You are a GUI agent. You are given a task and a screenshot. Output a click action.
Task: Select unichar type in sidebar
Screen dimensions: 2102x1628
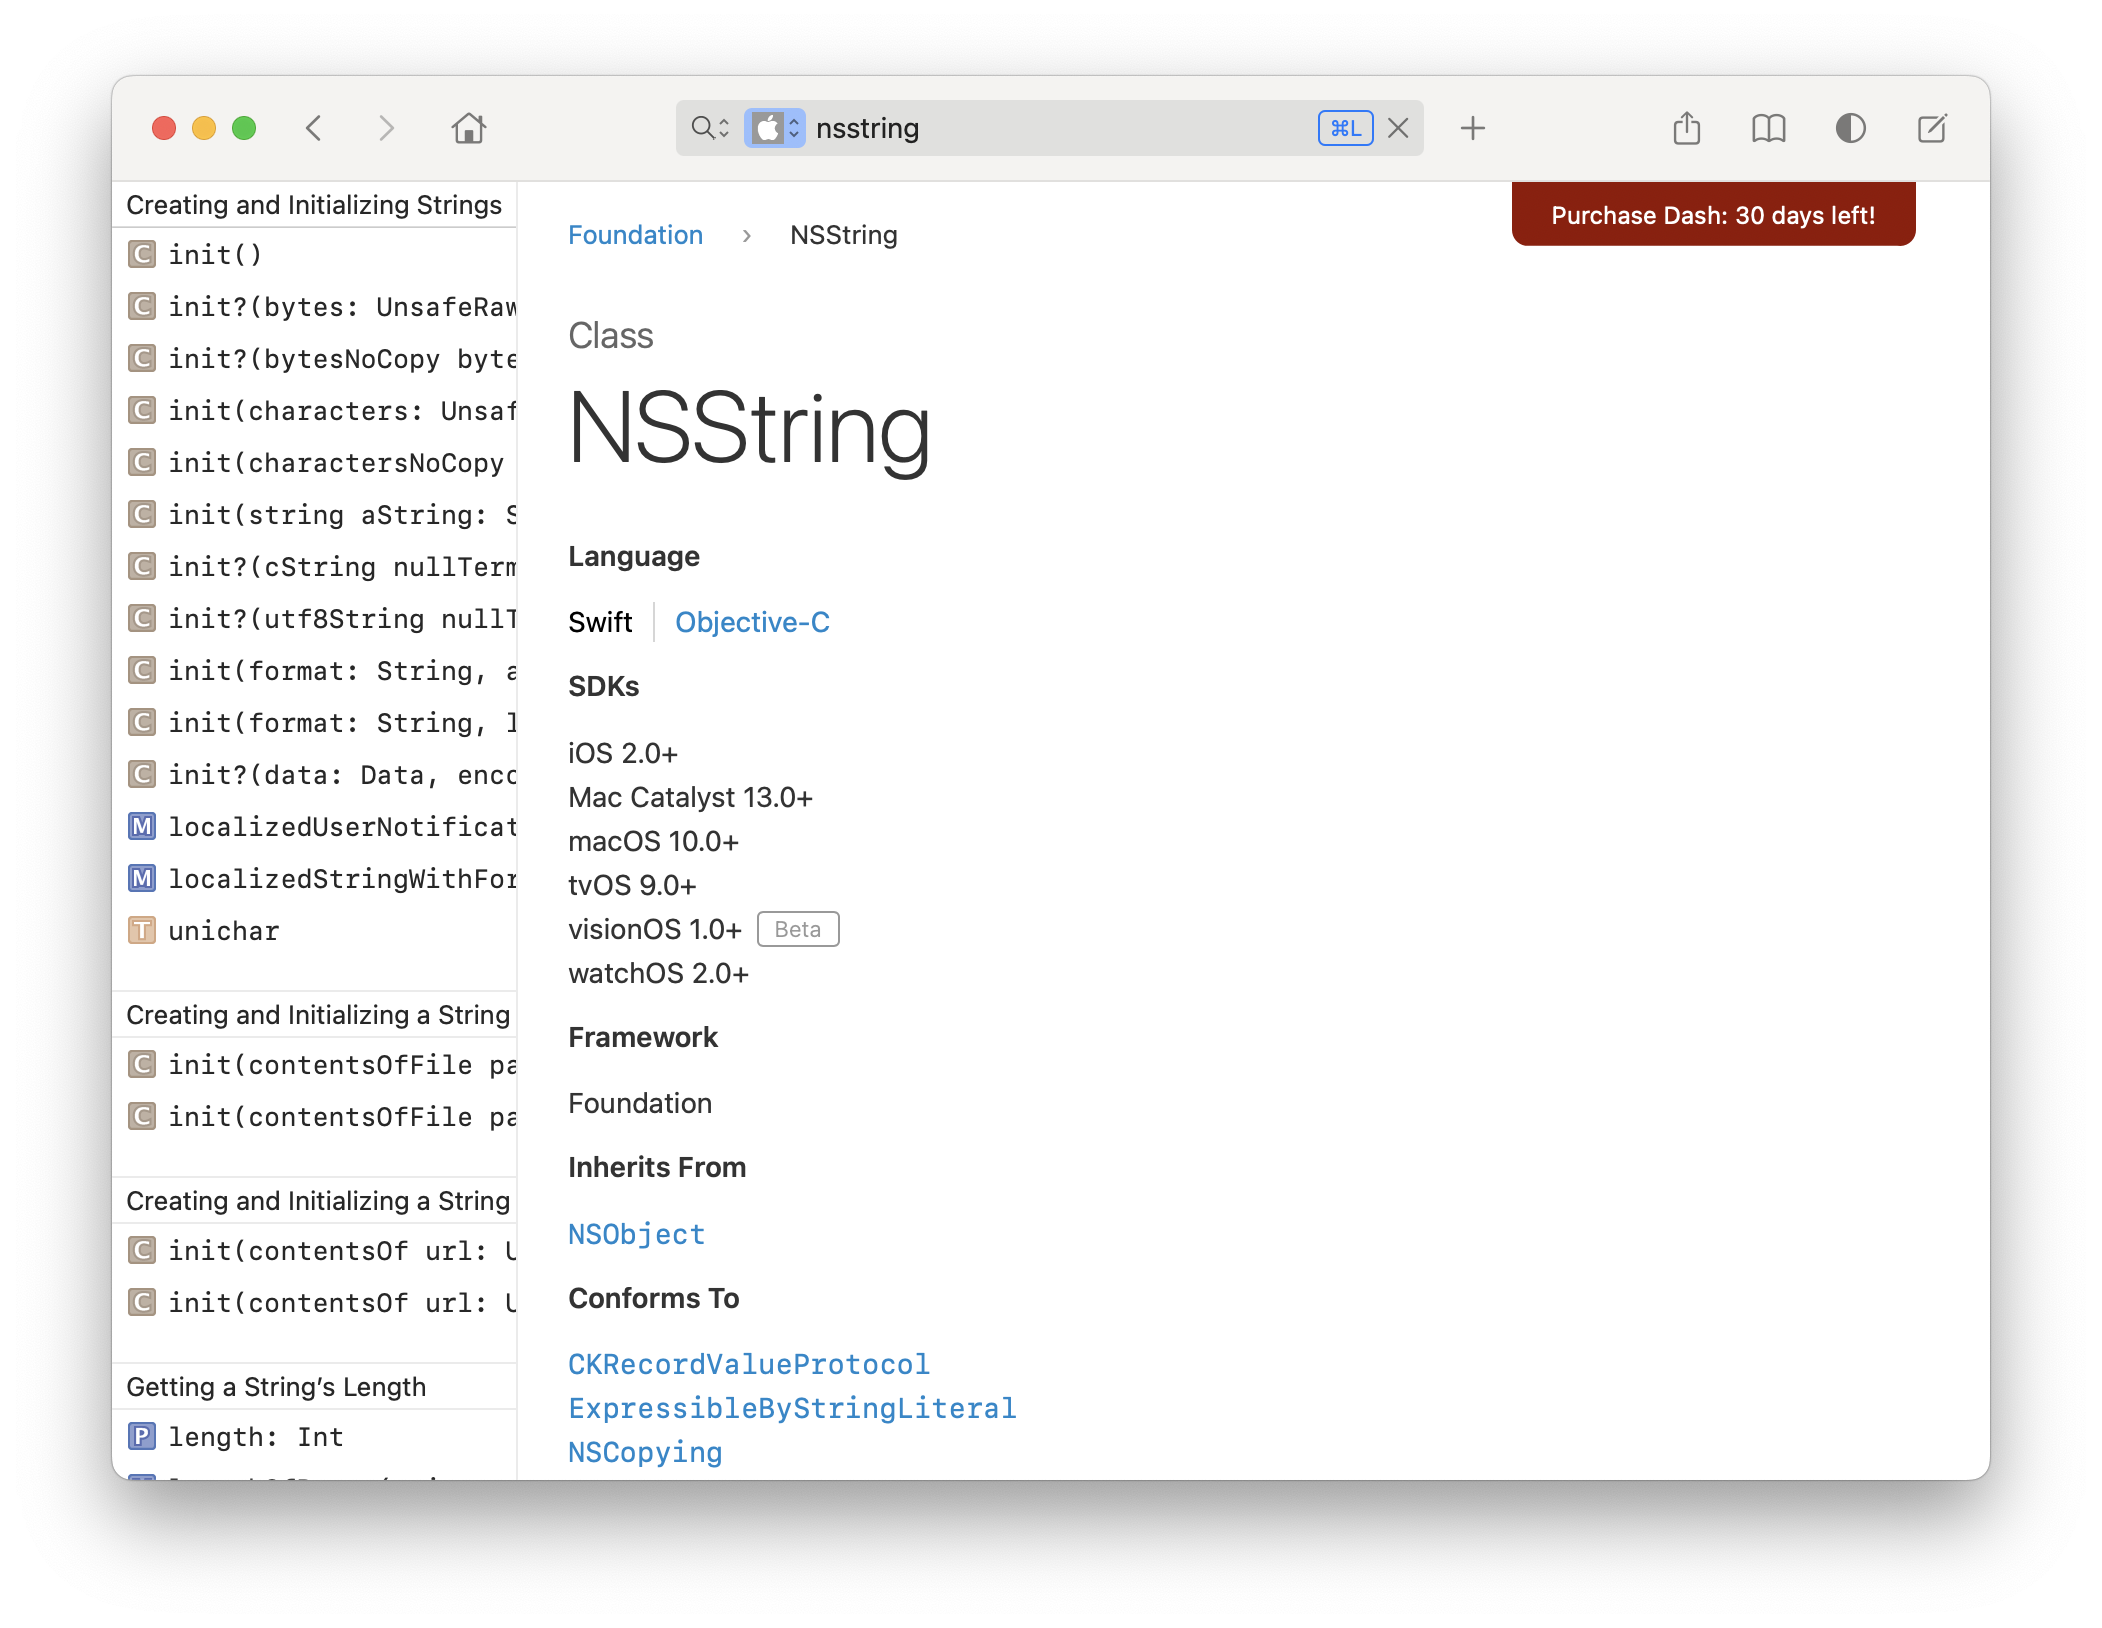point(223,931)
